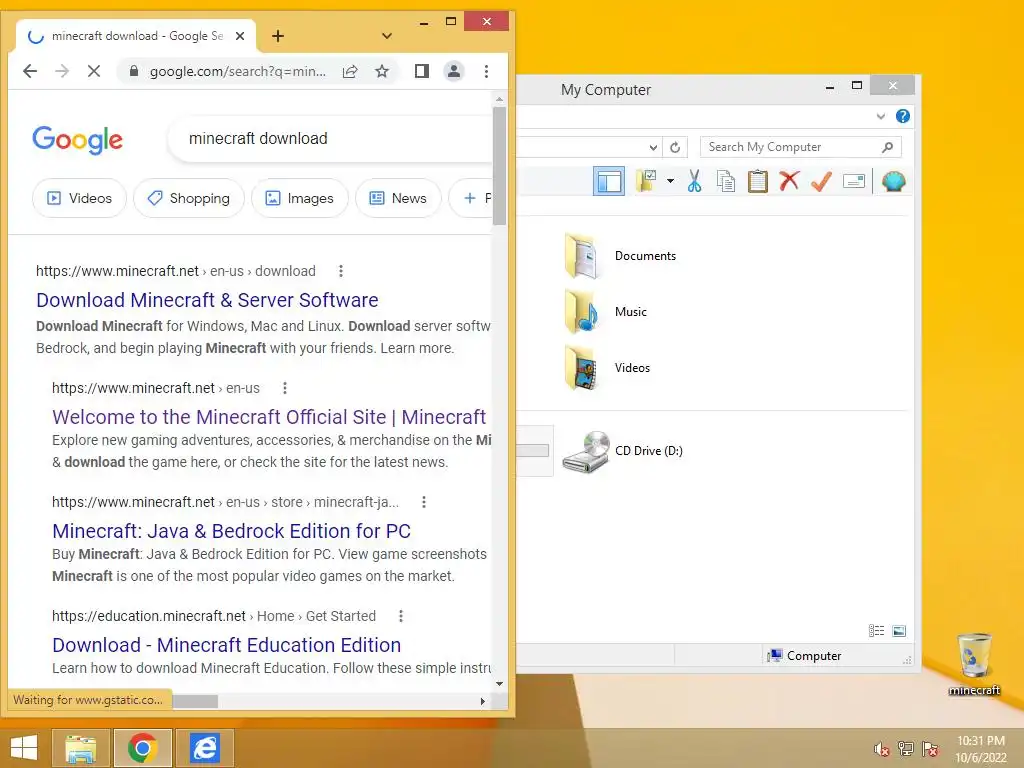The image size is (1024, 768).
Task: Click the Share this page icon in Chrome
Action: click(x=350, y=72)
